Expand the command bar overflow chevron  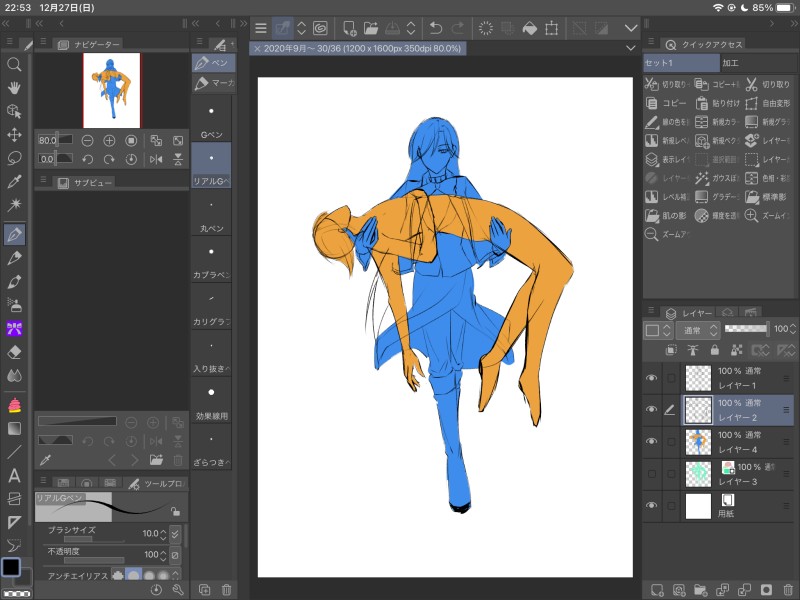[x=630, y=28]
